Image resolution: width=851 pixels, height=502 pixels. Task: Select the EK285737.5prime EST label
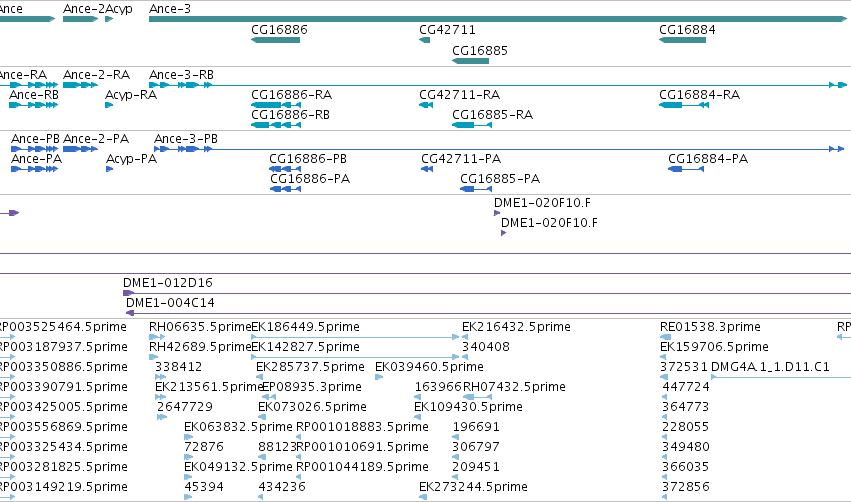310,367
